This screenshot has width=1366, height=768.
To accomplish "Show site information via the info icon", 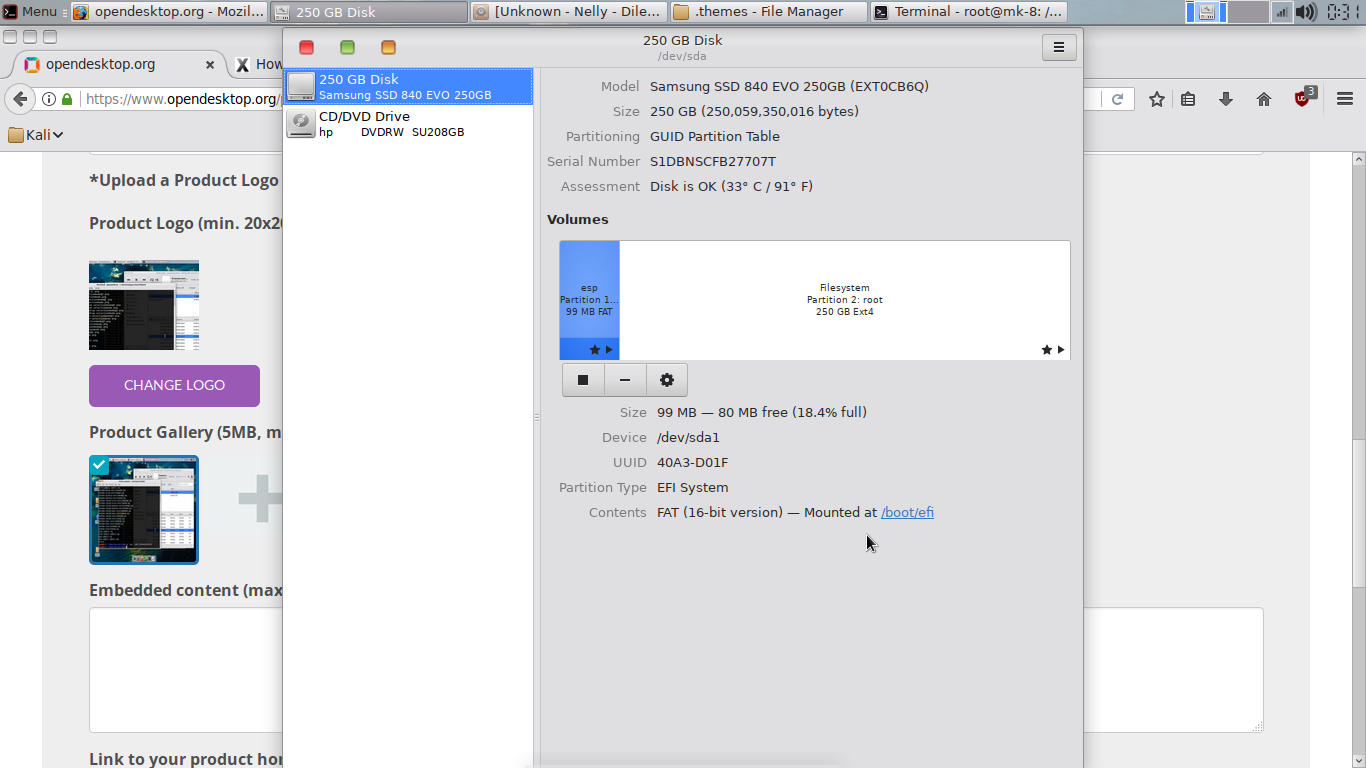I will (x=48, y=99).
